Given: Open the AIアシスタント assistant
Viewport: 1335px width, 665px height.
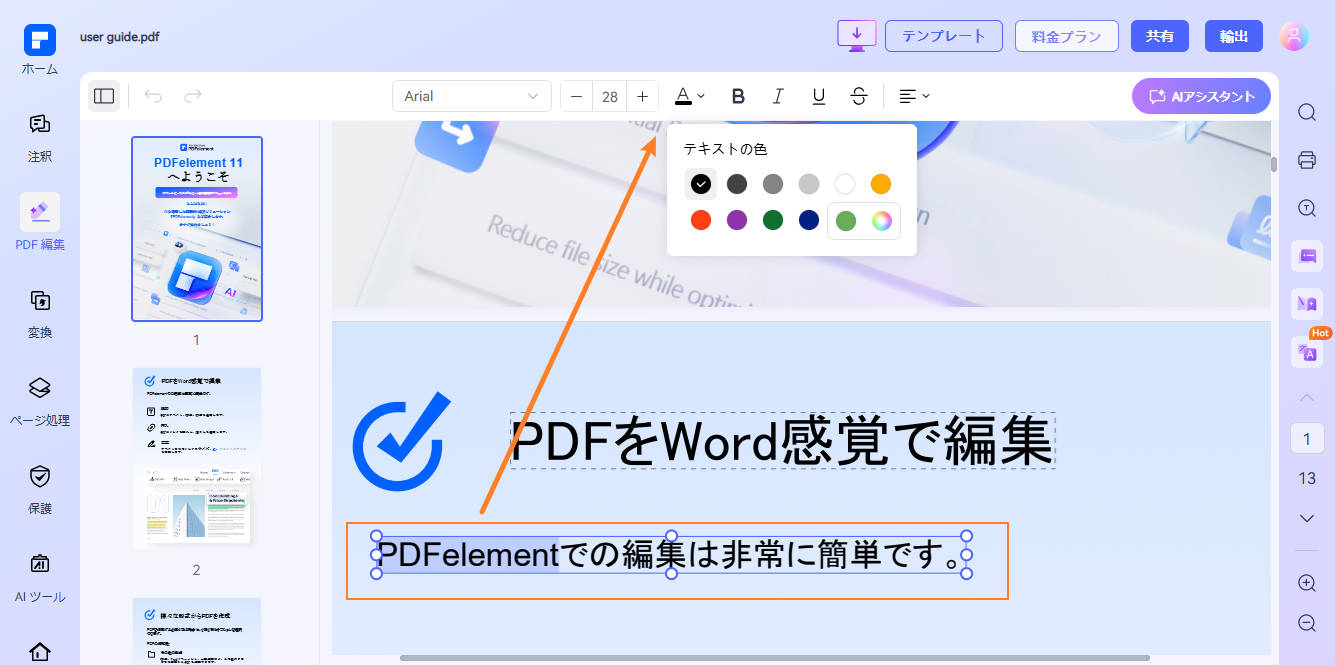Looking at the screenshot, I should [1201, 96].
